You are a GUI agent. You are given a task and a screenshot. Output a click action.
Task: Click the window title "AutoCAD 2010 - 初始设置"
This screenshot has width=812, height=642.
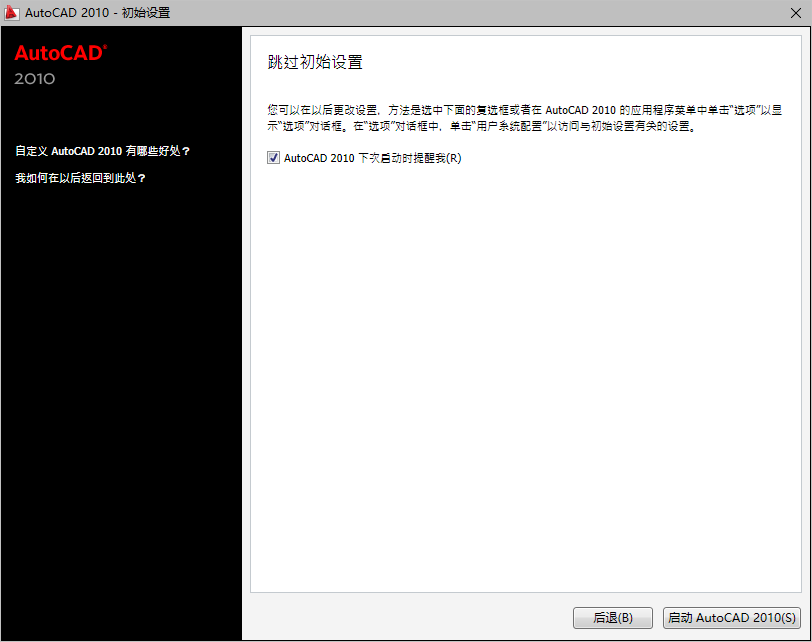pos(97,13)
